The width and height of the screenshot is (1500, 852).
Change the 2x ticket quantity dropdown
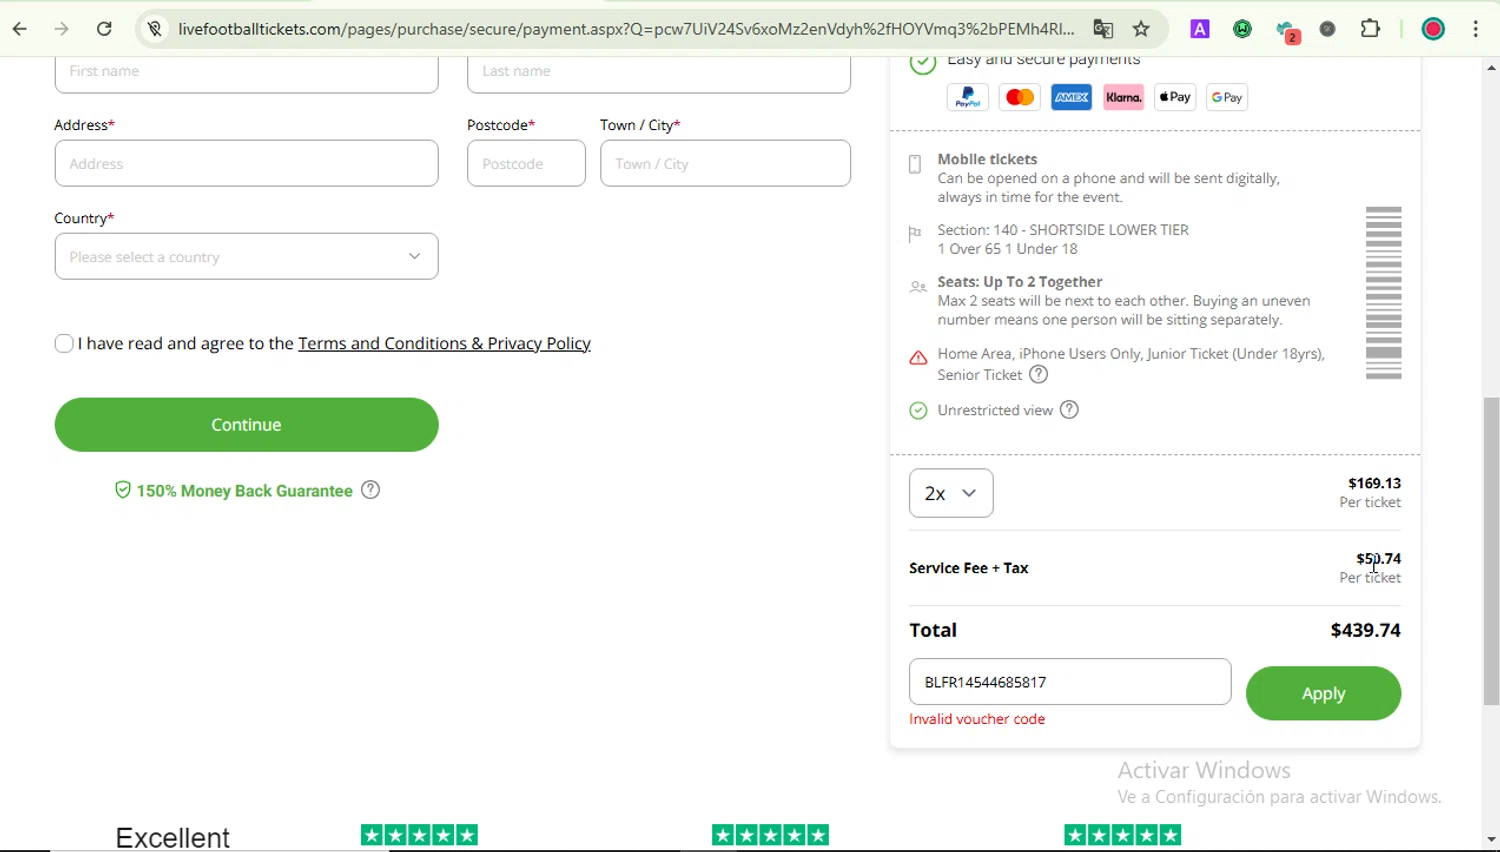951,493
